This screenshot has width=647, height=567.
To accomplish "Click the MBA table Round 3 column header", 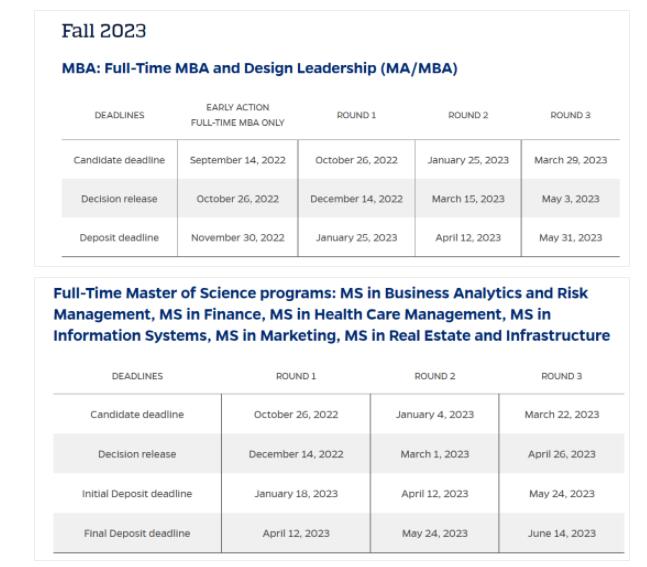I will (570, 115).
